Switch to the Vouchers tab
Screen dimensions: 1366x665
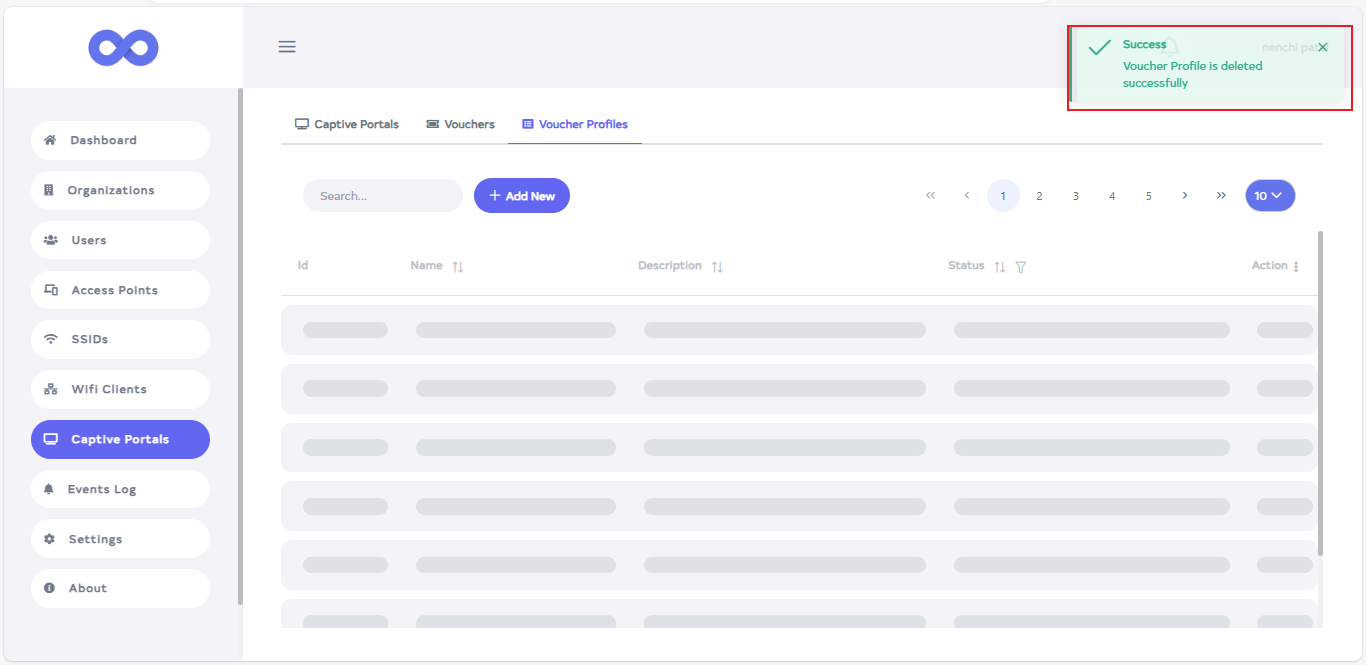point(460,125)
